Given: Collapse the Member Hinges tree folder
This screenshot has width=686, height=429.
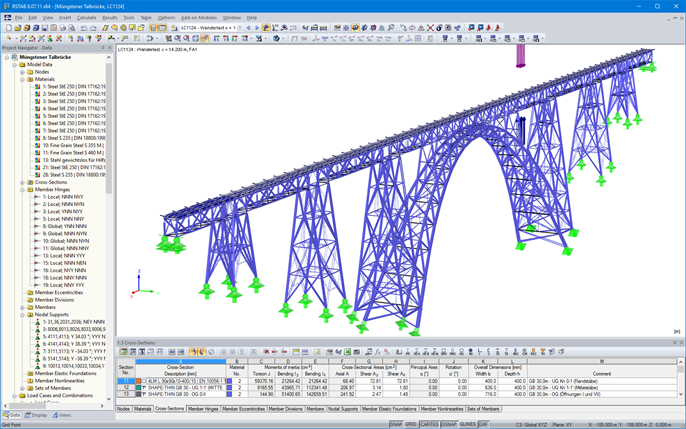Looking at the screenshot, I should (x=22, y=190).
